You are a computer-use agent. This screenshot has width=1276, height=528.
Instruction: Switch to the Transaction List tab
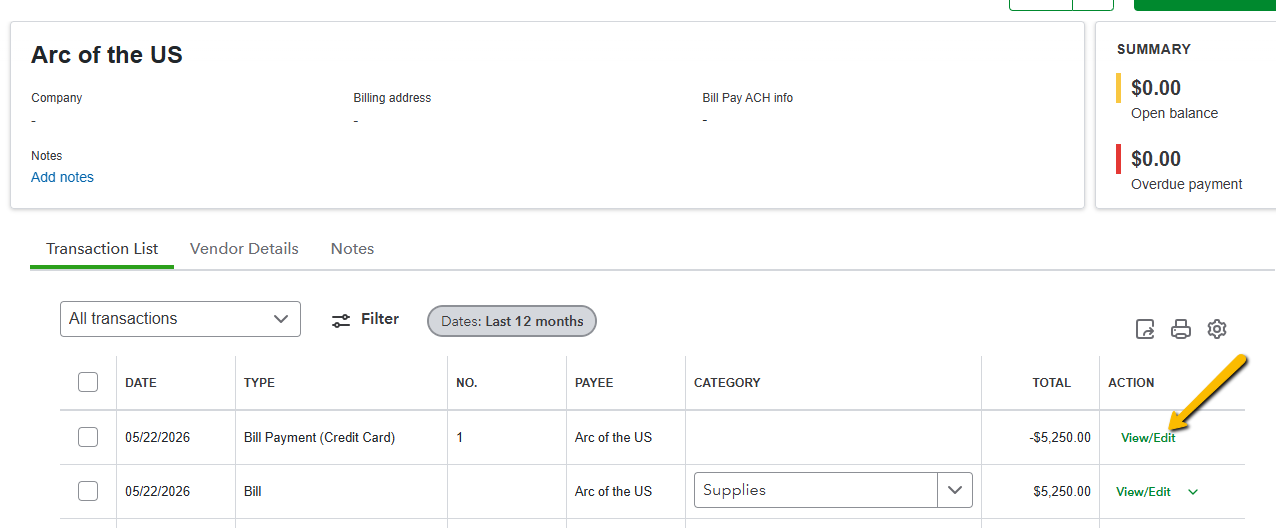pyautogui.click(x=102, y=249)
